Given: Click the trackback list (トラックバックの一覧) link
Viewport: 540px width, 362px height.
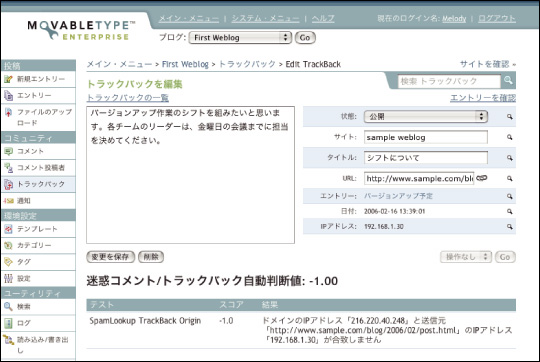Looking at the screenshot, I should click(x=128, y=98).
